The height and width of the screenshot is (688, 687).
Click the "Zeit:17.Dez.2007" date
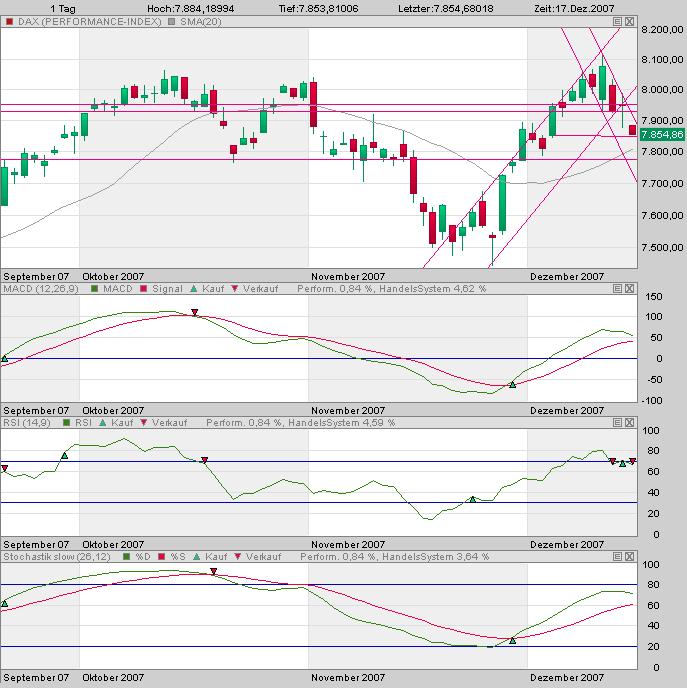[x=574, y=8]
